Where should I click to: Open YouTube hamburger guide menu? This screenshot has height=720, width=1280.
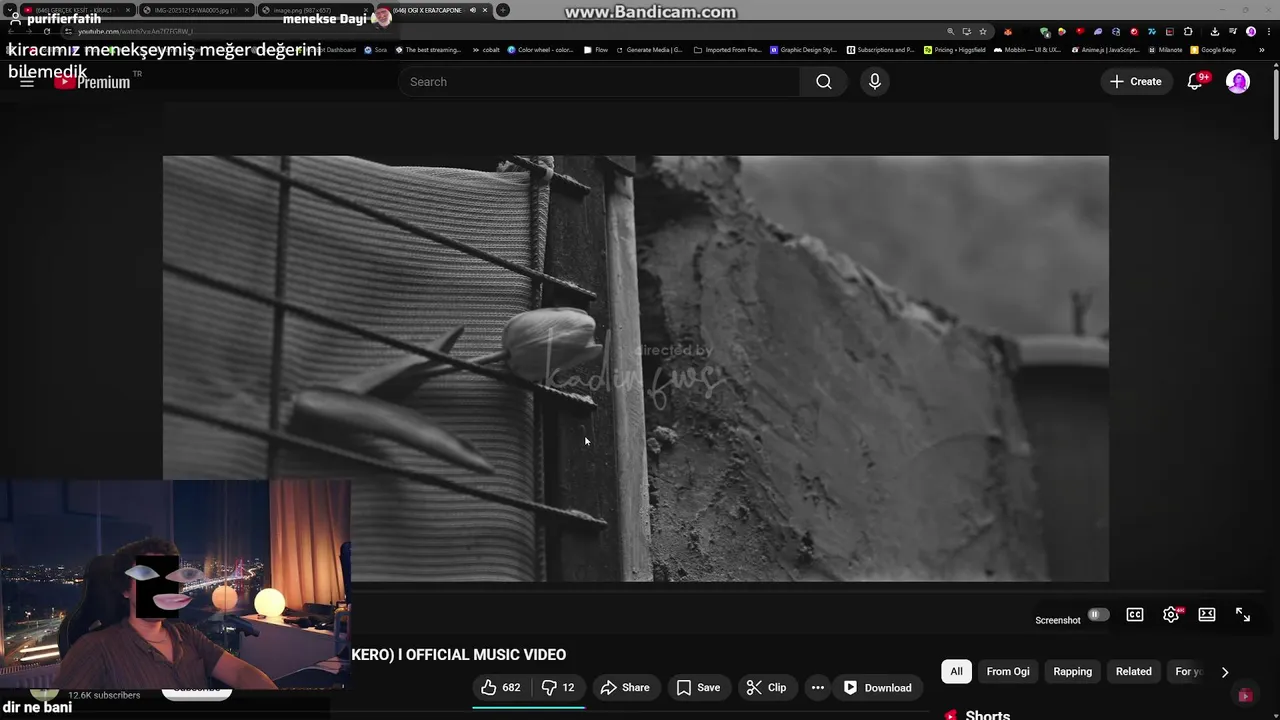(27, 82)
